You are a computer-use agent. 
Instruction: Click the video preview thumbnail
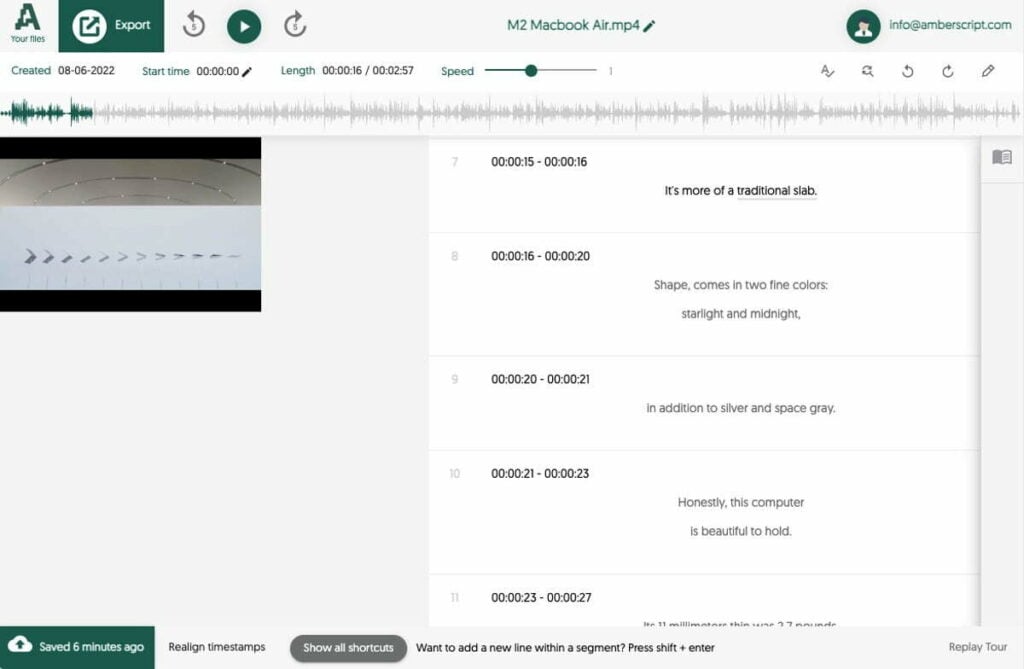point(131,224)
